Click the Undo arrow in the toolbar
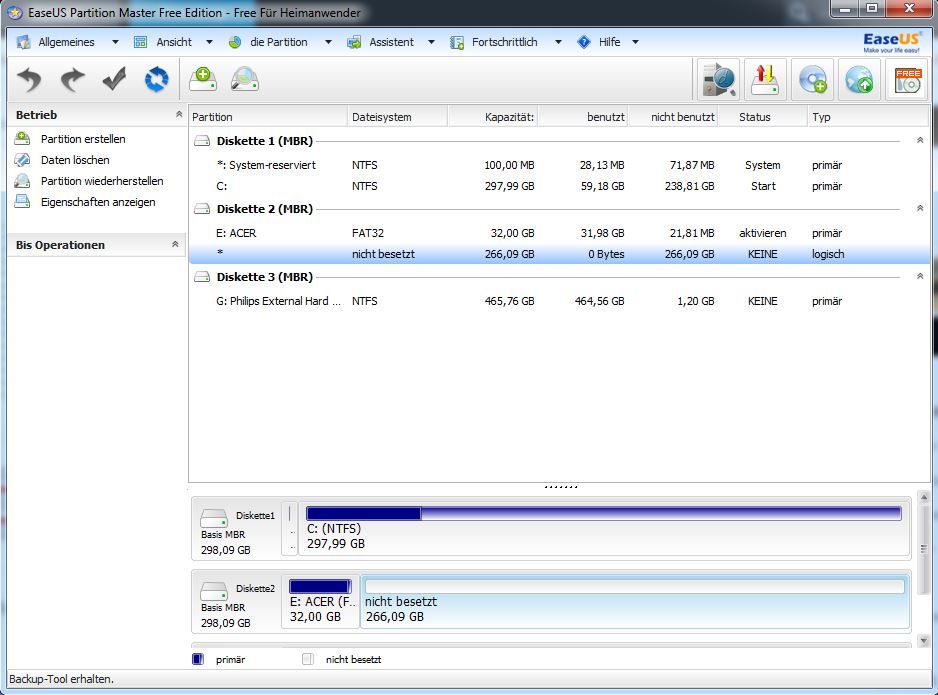The height and width of the screenshot is (695, 938). click(x=27, y=80)
